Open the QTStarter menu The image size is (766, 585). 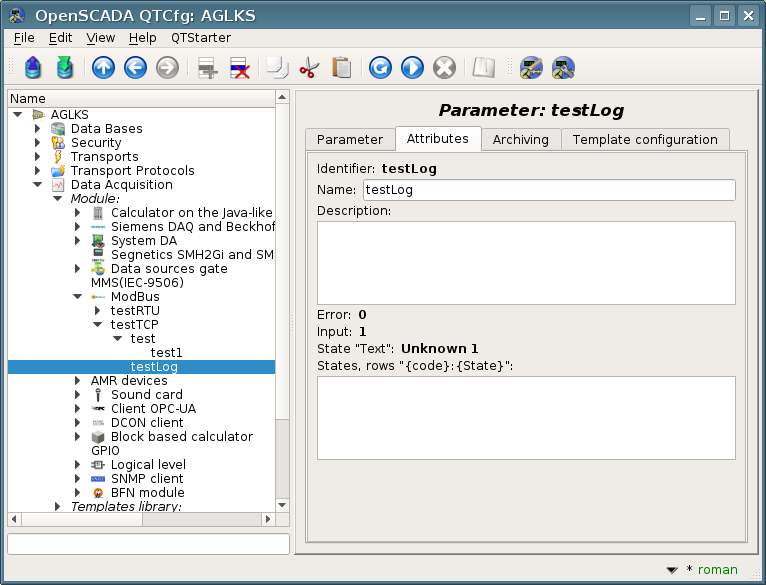[201, 38]
